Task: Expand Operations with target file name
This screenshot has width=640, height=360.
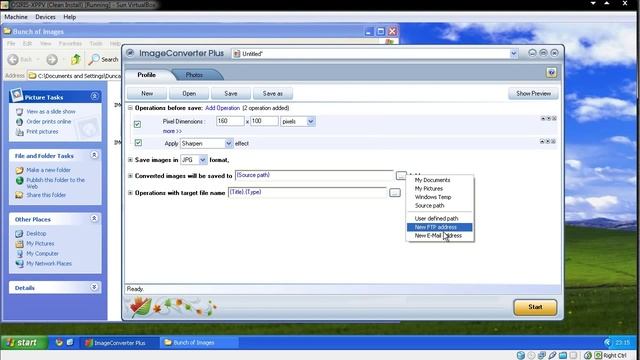Action: (x=130, y=193)
